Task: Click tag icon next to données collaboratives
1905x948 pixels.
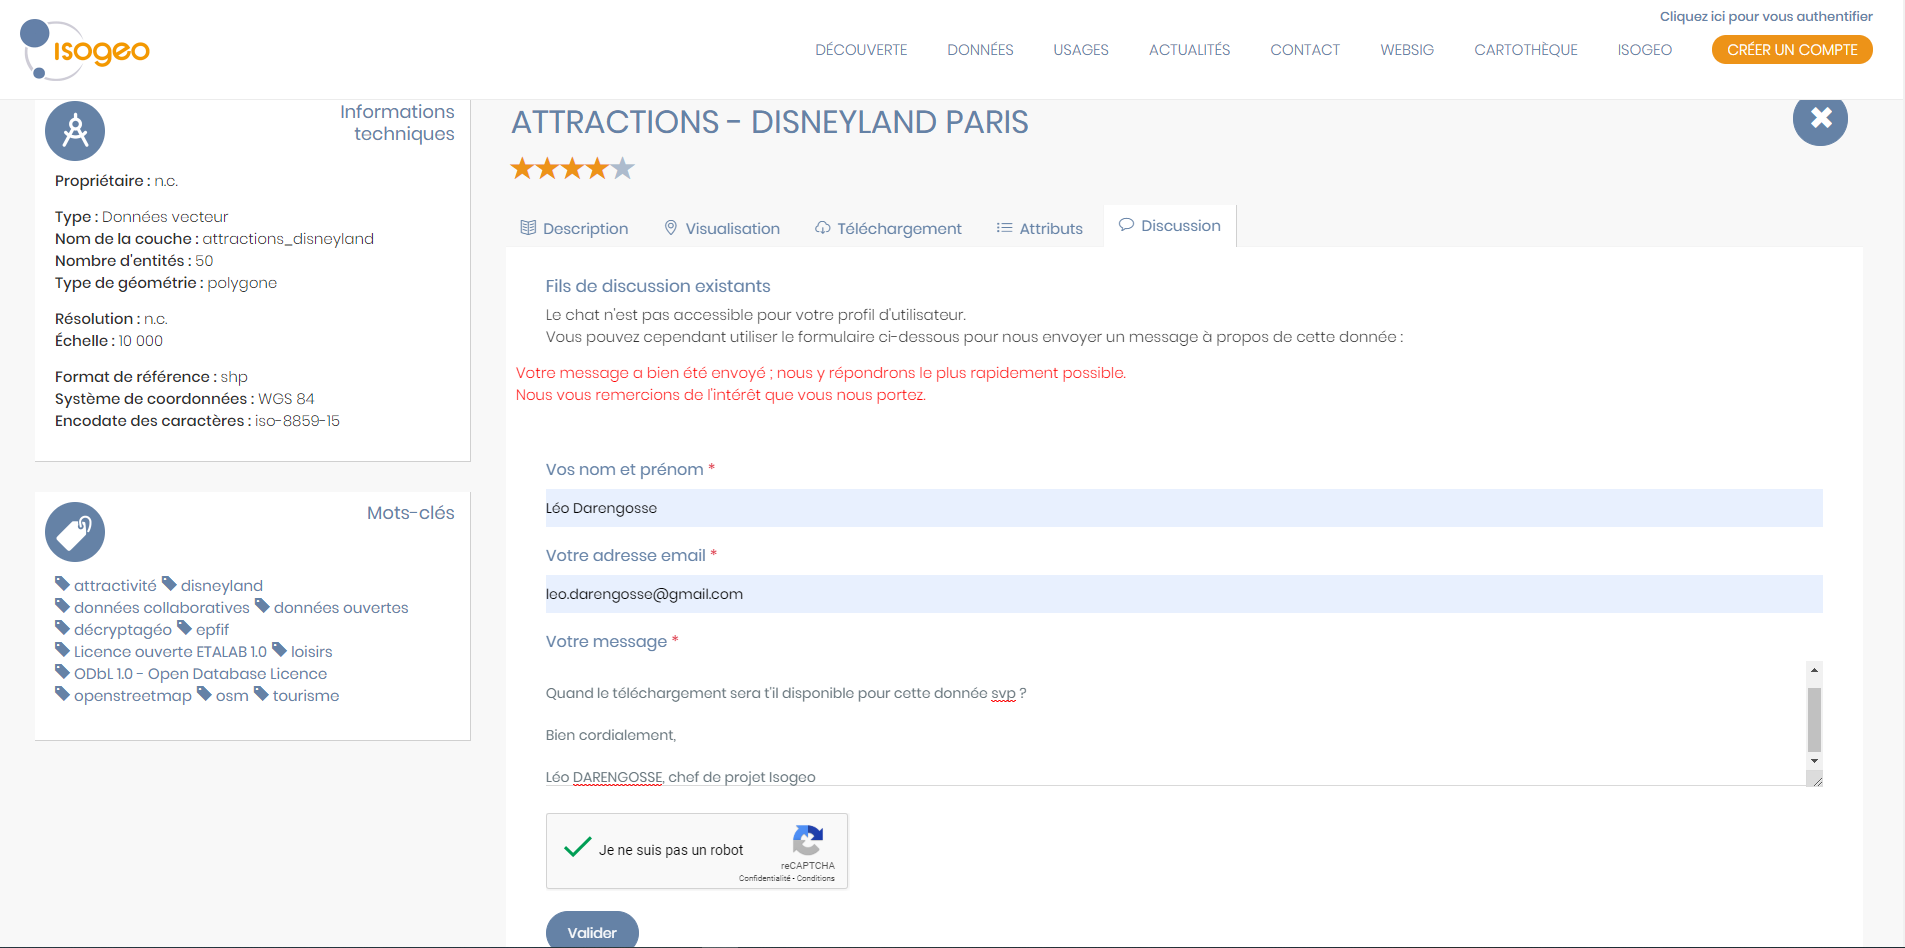Action: point(62,606)
